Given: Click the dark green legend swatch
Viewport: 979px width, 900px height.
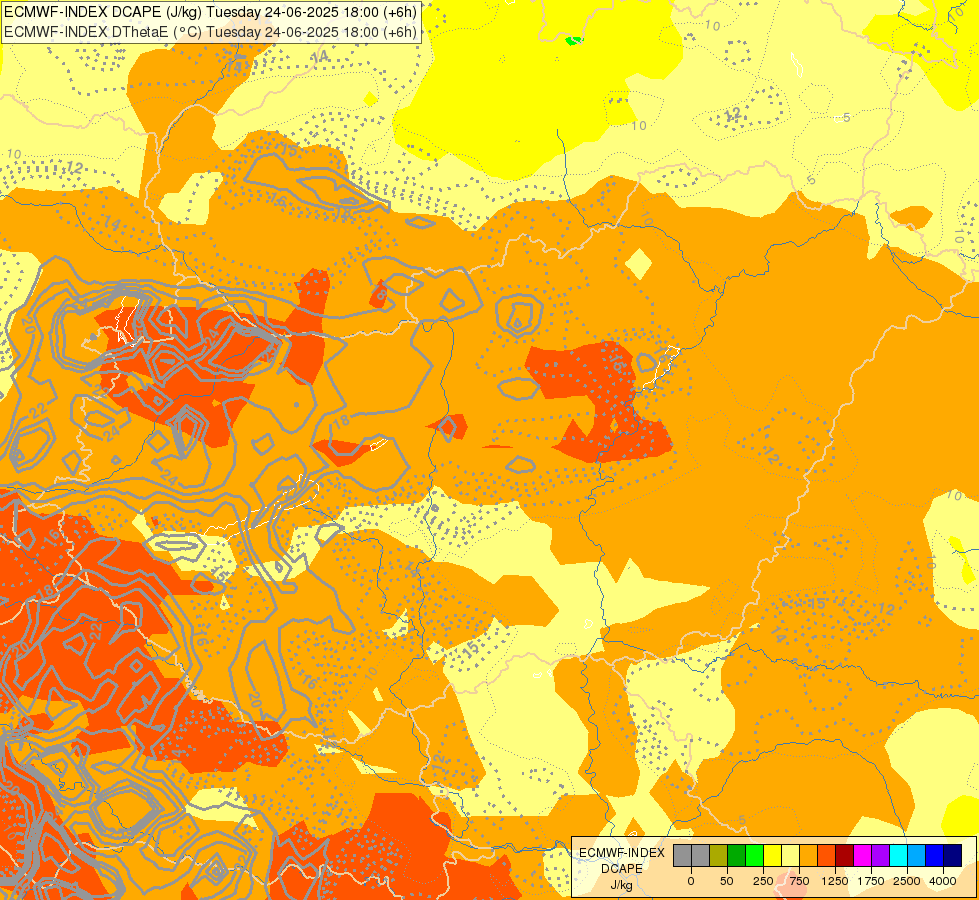Looking at the screenshot, I should click(737, 855).
